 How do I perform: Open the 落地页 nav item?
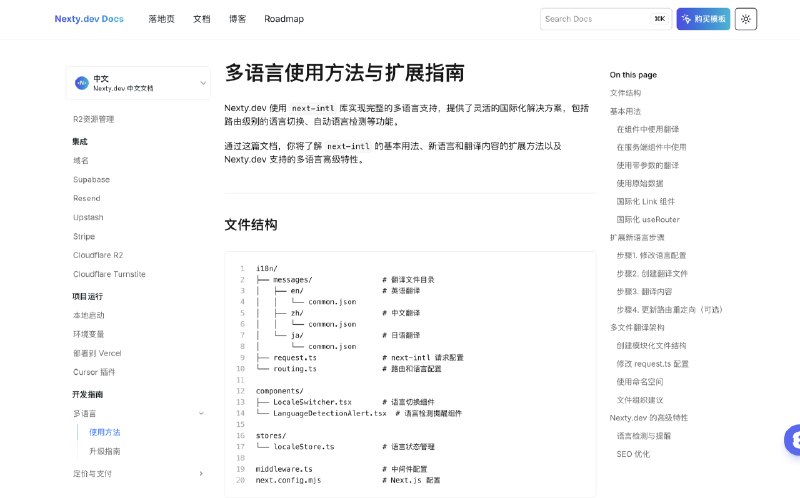point(161,19)
